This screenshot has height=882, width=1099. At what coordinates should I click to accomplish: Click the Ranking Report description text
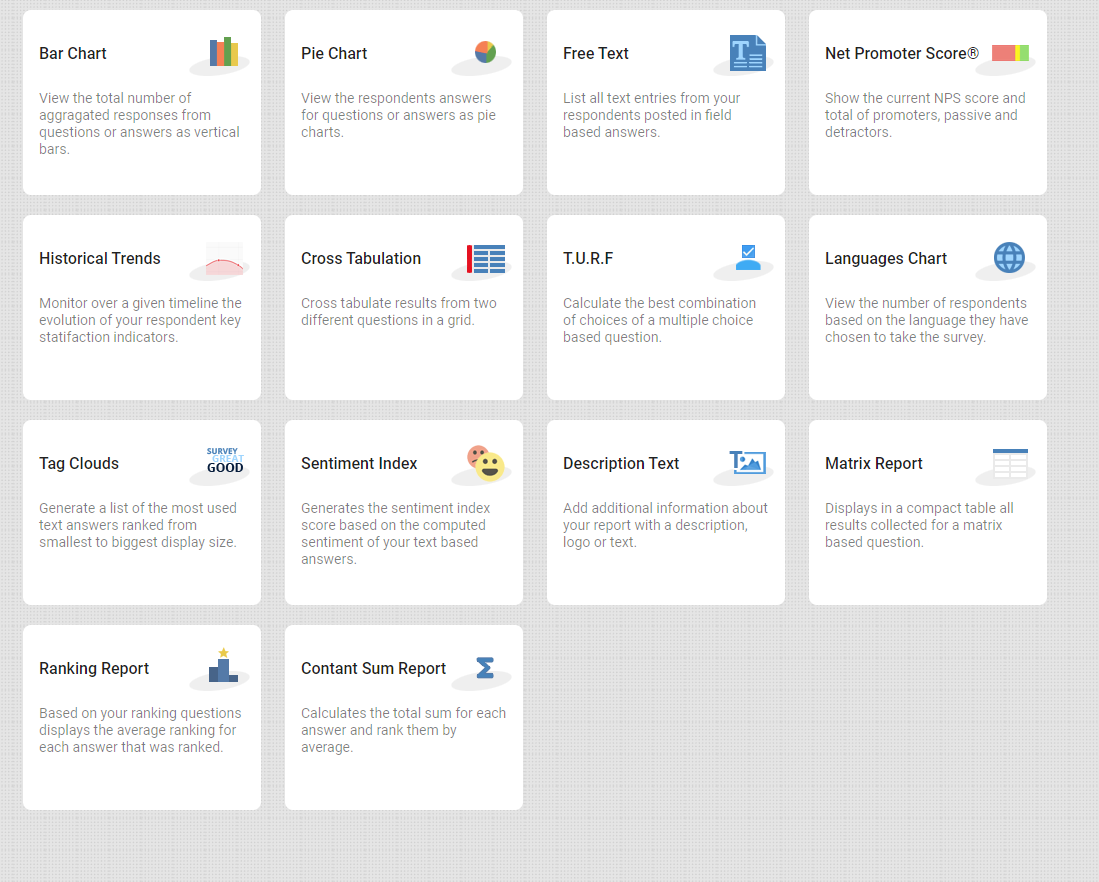click(x=140, y=730)
